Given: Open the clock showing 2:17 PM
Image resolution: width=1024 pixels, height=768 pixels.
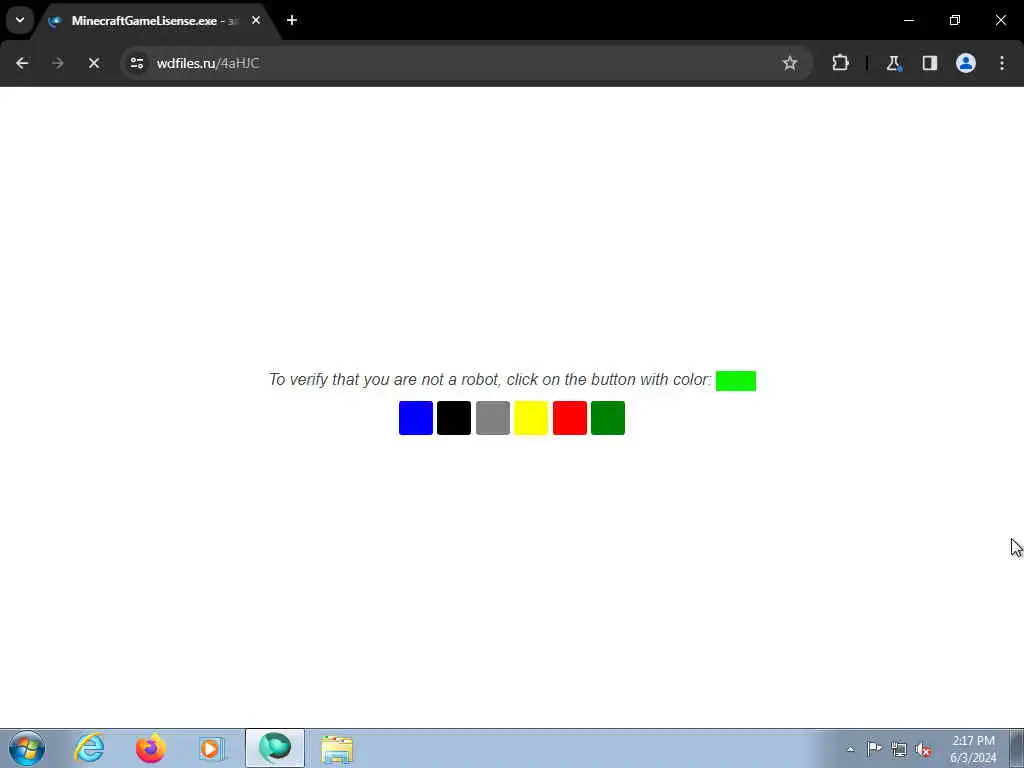Looking at the screenshot, I should (973, 749).
